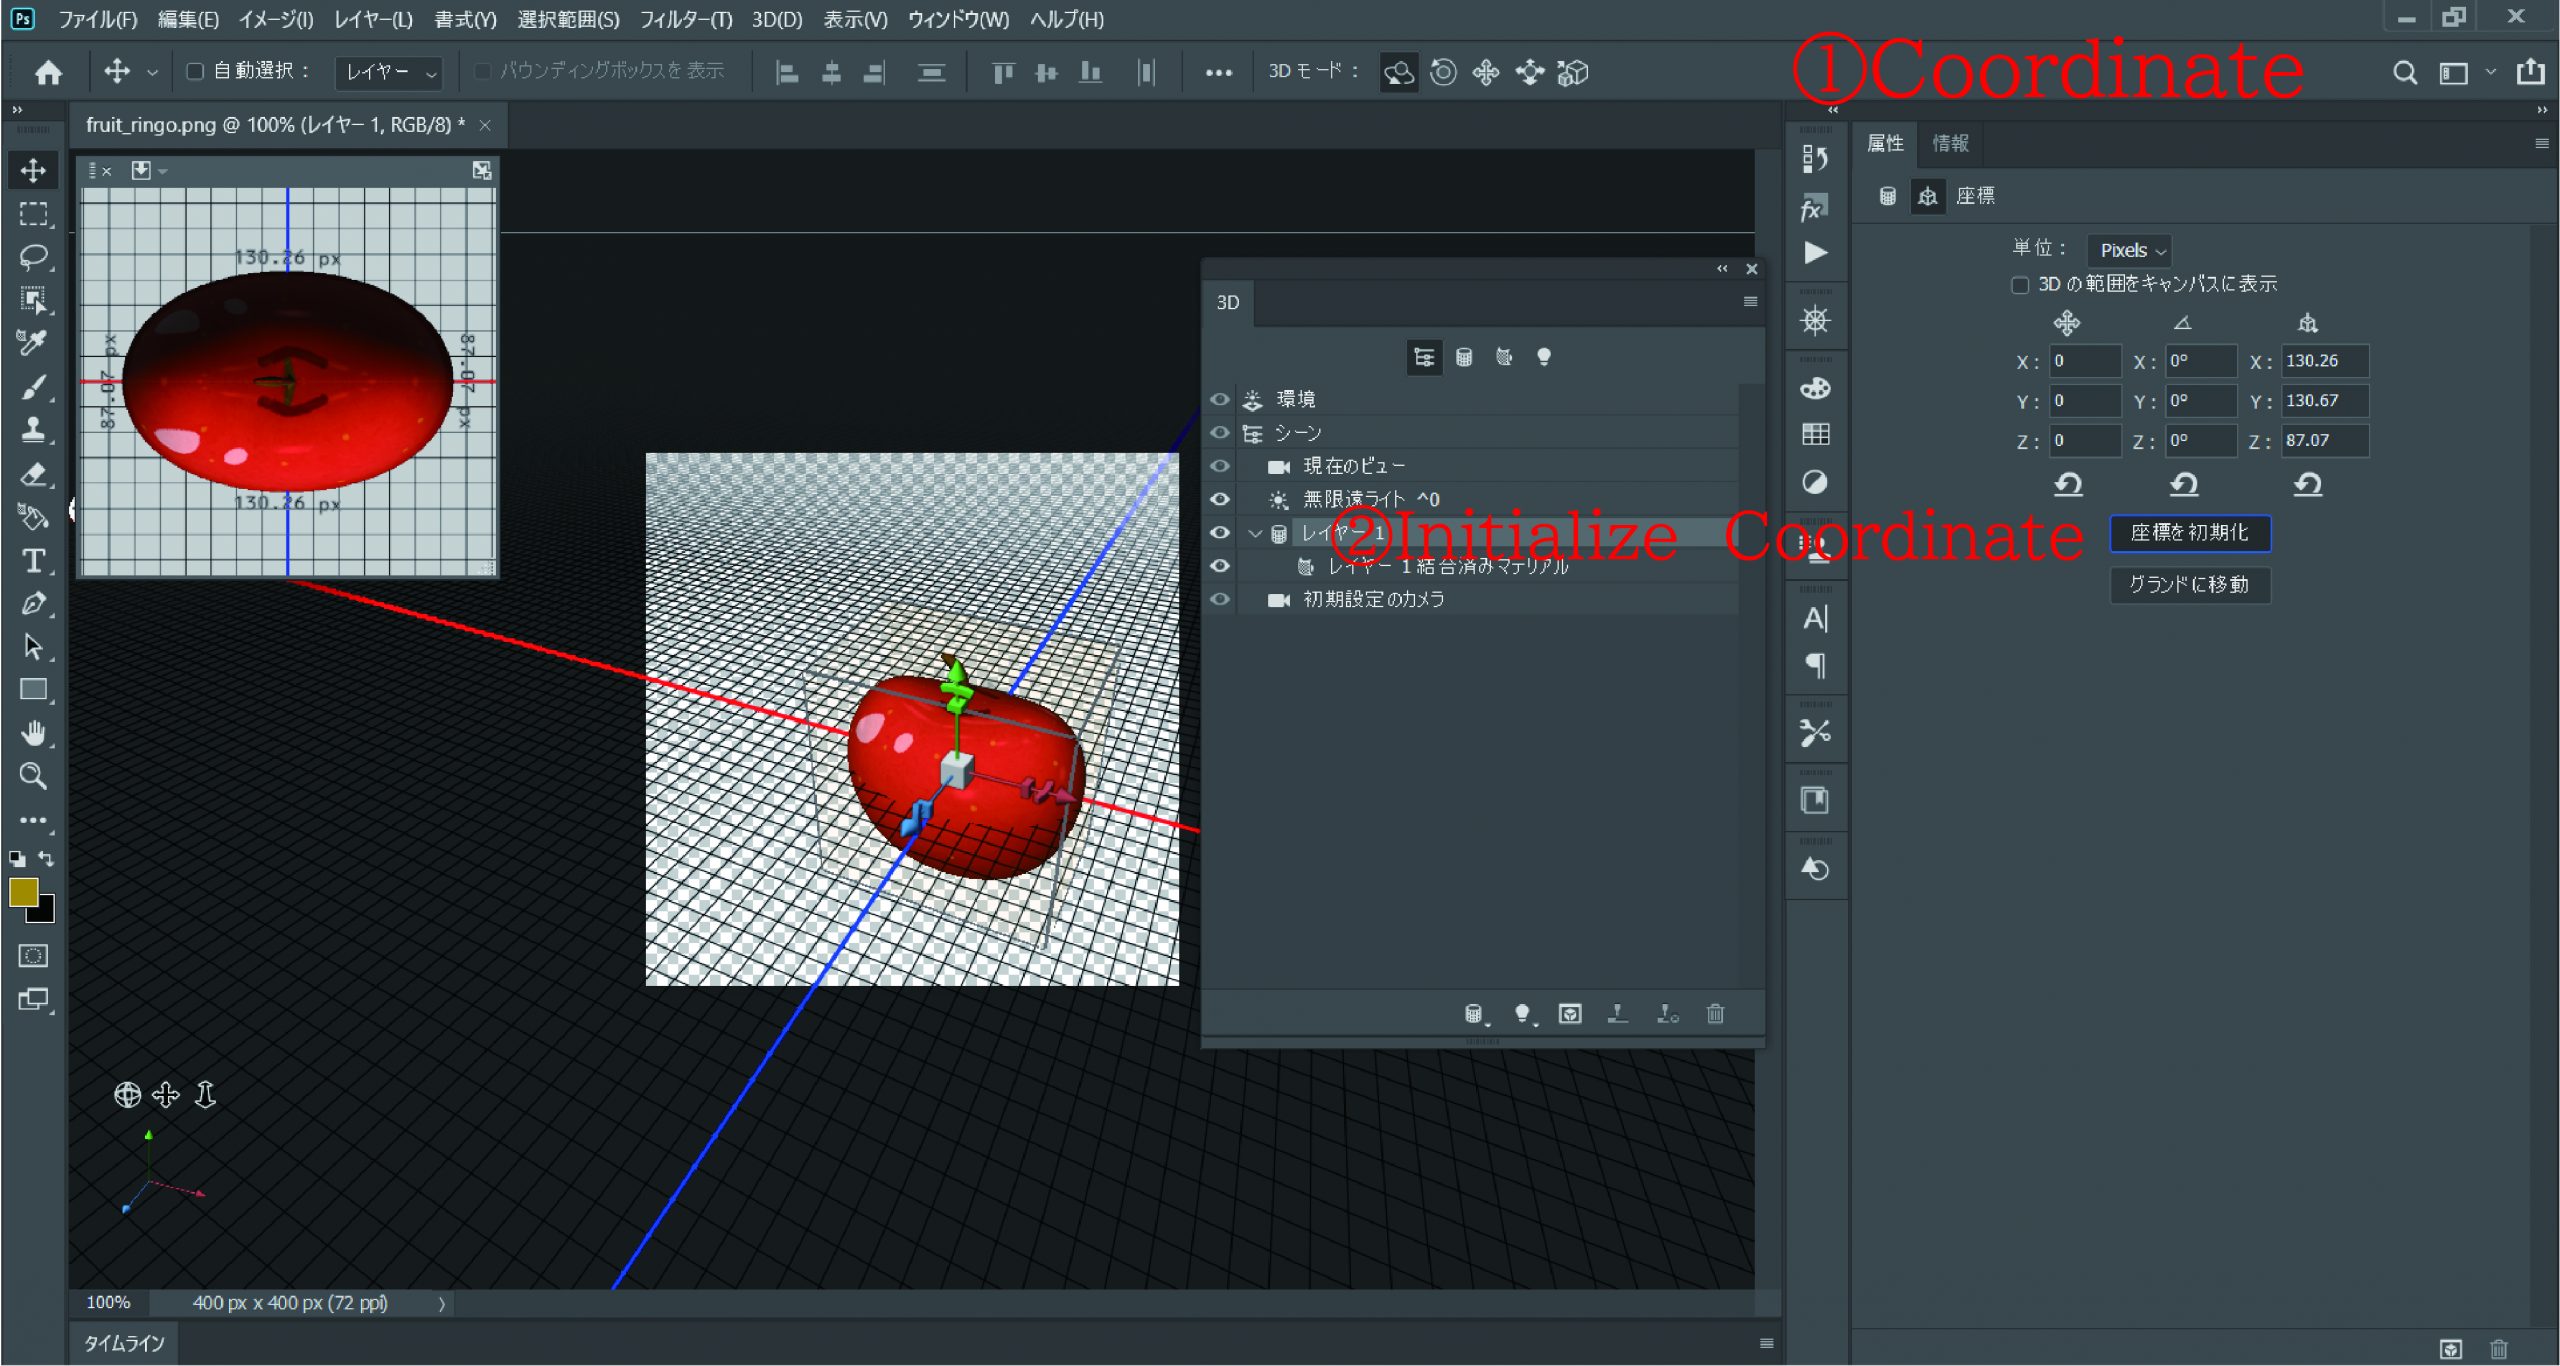Click the 3D pan camera icon
This screenshot has height=1366, width=2560.
1487,71
